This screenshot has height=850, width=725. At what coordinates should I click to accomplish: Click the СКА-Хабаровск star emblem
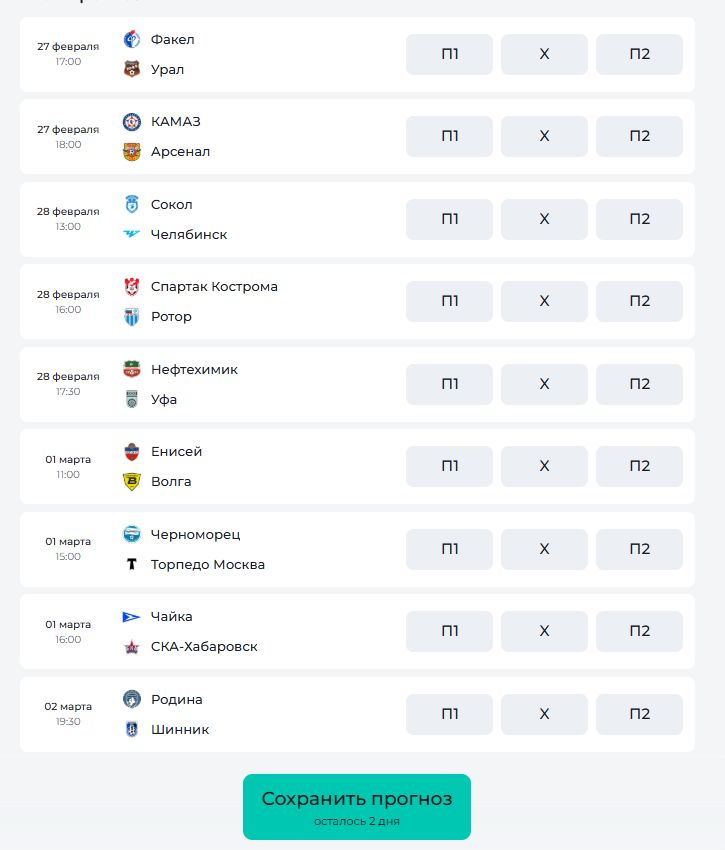point(132,647)
